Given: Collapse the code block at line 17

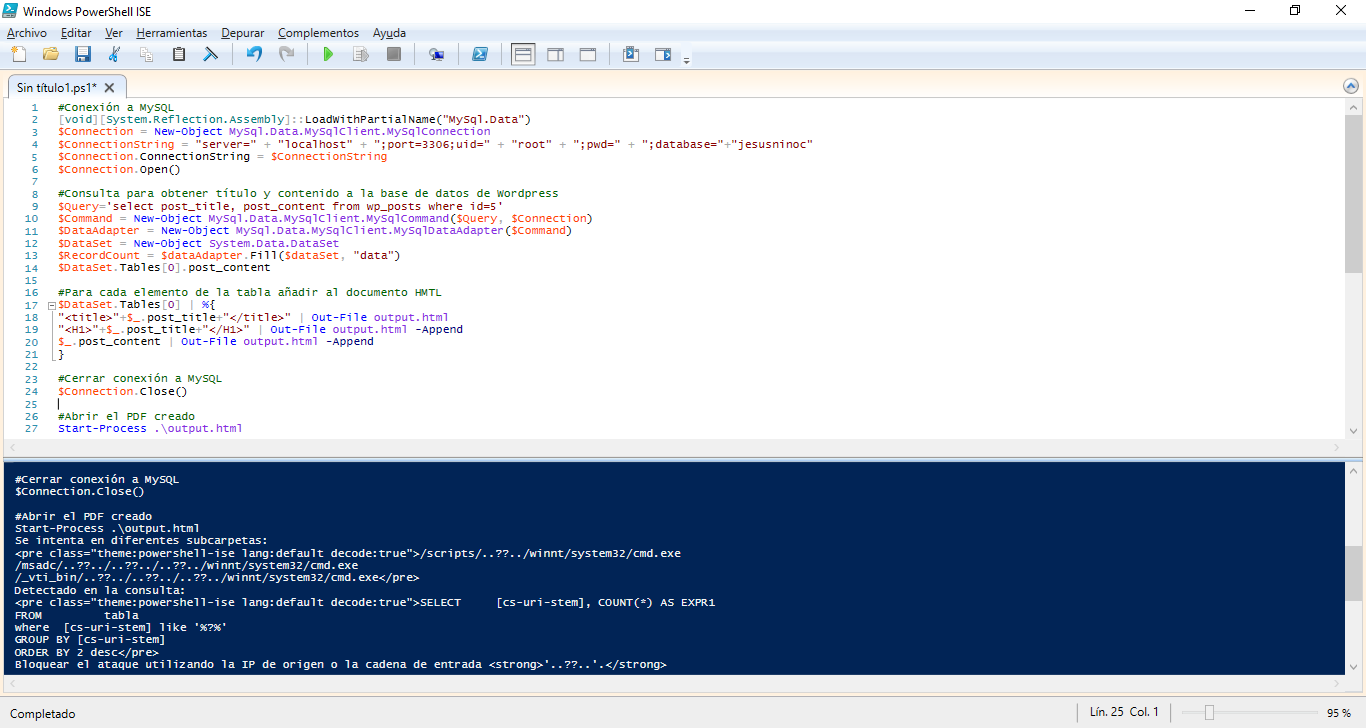Looking at the screenshot, I should click(x=50, y=304).
